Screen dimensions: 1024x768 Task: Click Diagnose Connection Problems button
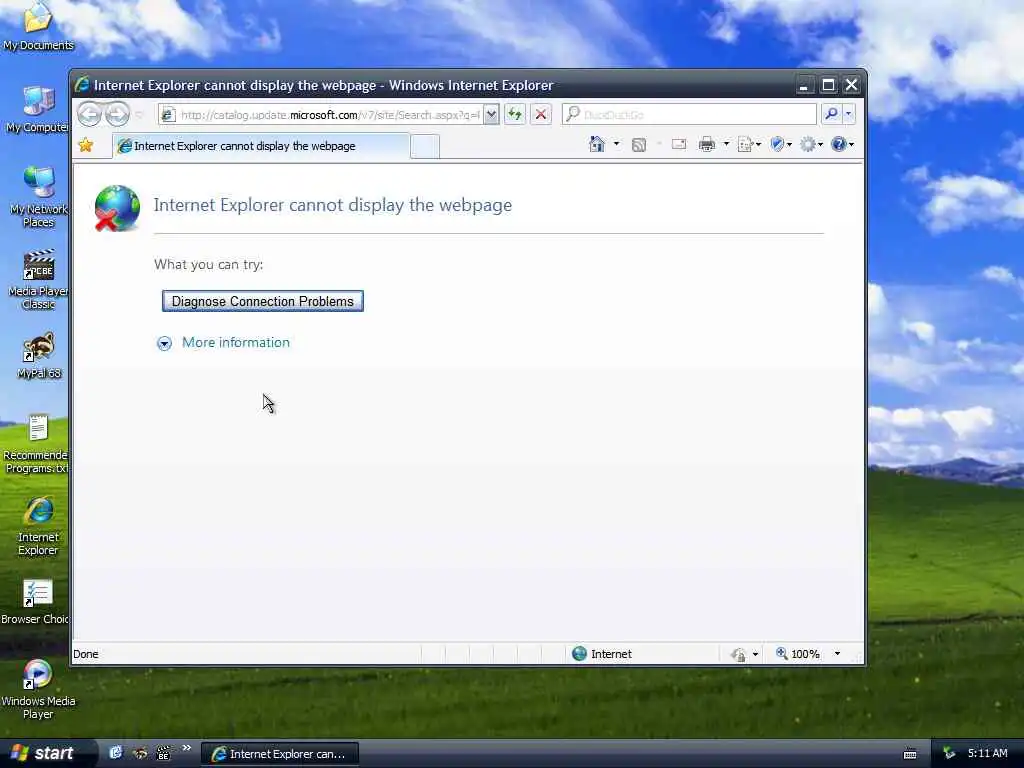(263, 301)
